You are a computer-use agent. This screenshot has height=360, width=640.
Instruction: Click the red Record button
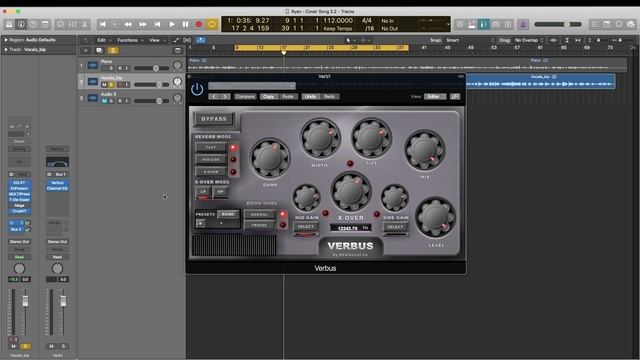coord(199,24)
